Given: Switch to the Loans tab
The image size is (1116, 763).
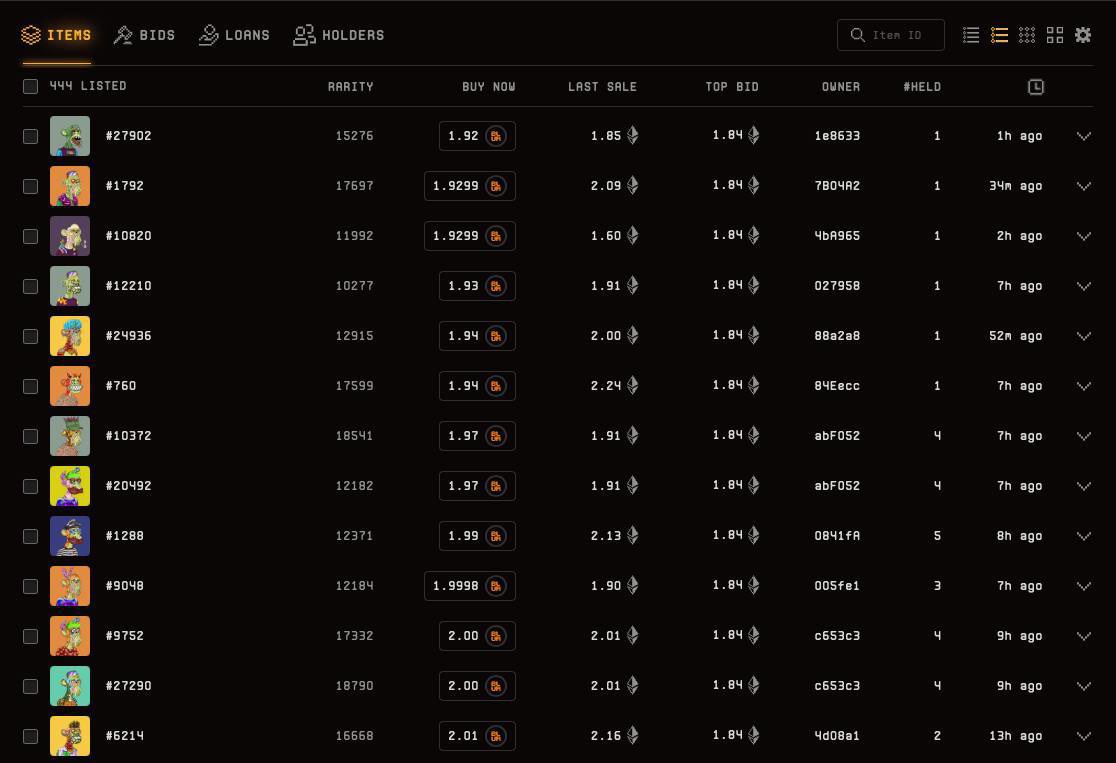Looking at the screenshot, I should [234, 35].
